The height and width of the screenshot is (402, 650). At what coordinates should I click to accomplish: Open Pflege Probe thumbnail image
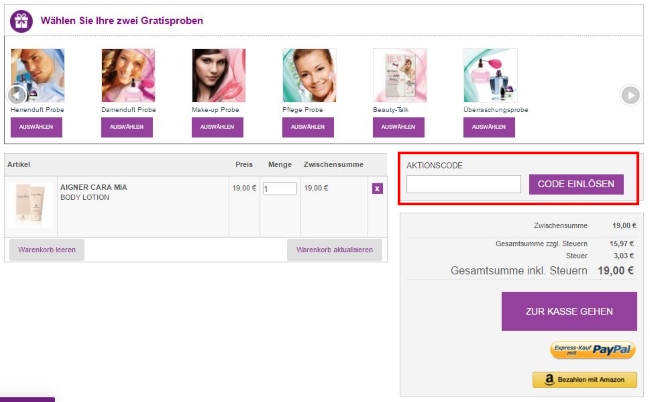pyautogui.click(x=309, y=75)
